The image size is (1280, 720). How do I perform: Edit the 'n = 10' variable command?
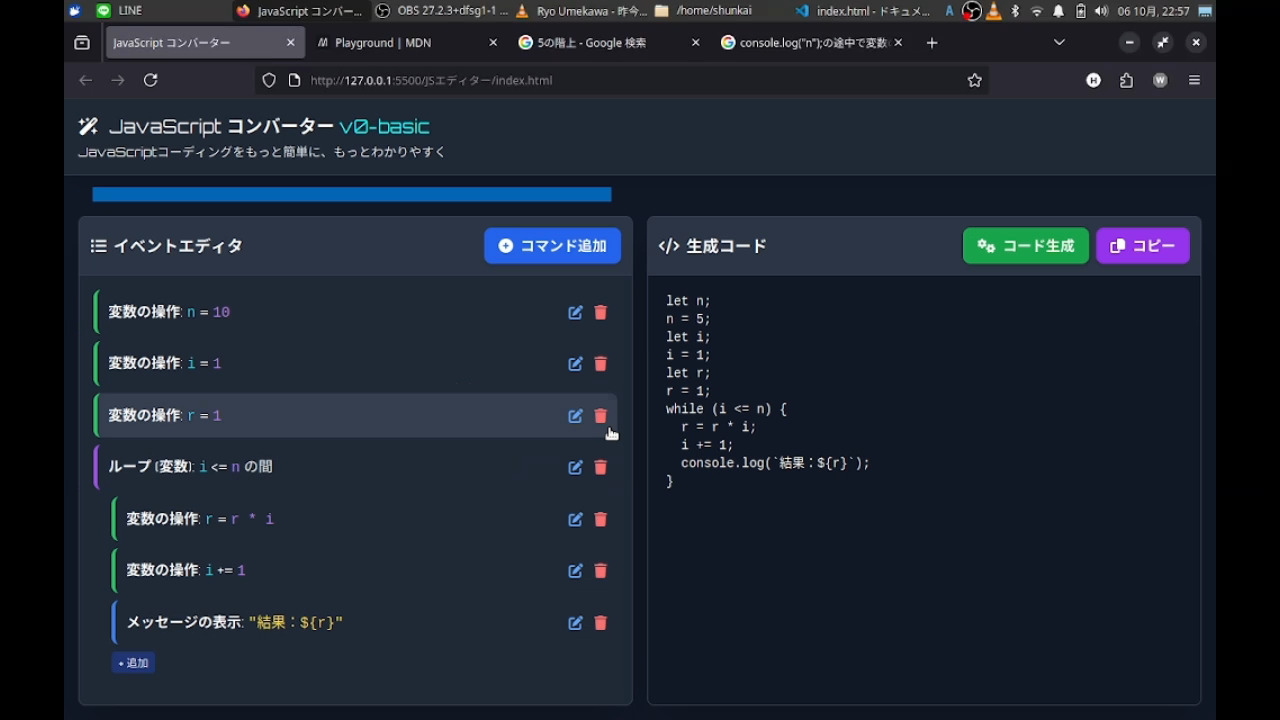575,312
